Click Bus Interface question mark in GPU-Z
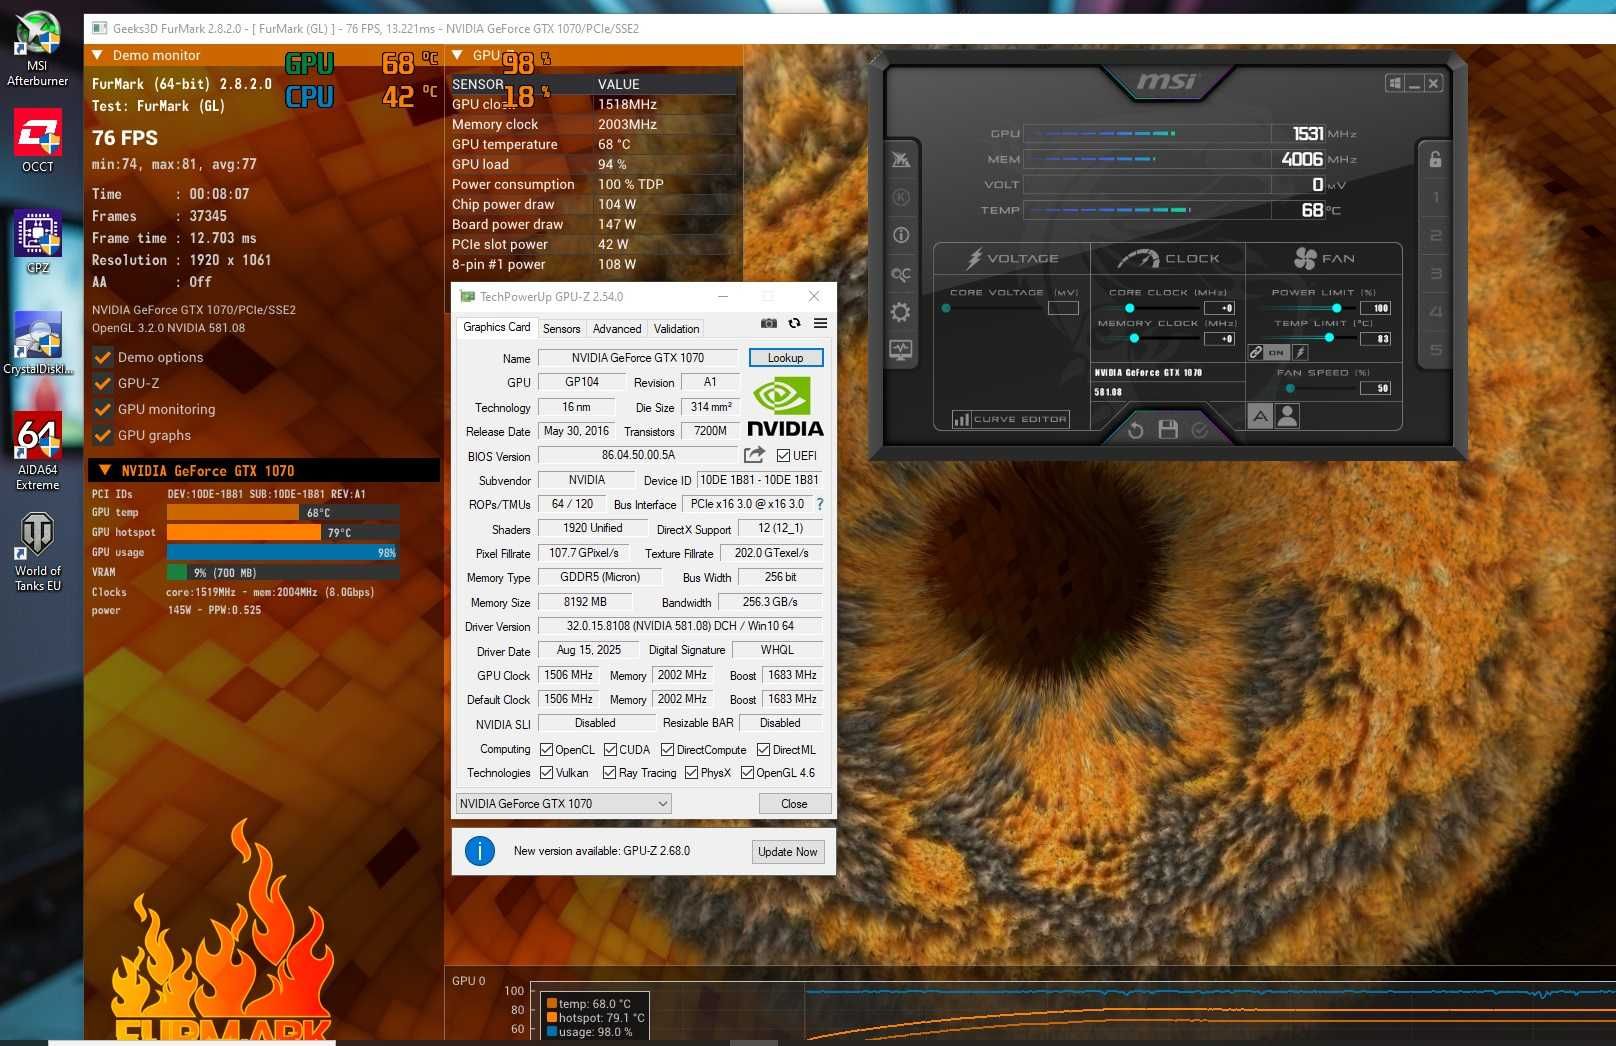 pyautogui.click(x=820, y=504)
